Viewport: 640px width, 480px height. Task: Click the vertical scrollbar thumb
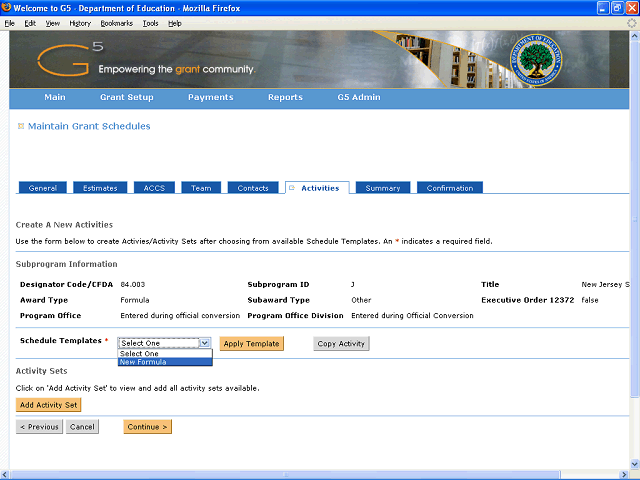pyautogui.click(x=634, y=219)
